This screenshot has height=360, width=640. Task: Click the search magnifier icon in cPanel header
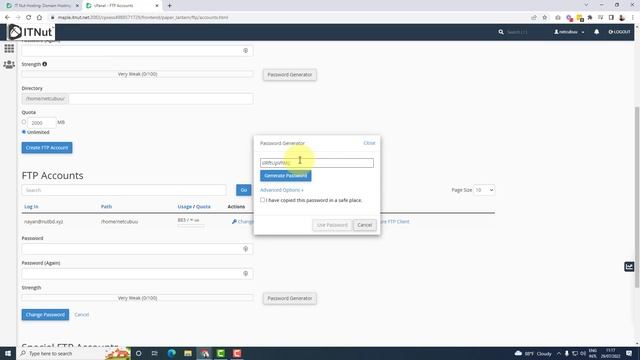(501, 32)
